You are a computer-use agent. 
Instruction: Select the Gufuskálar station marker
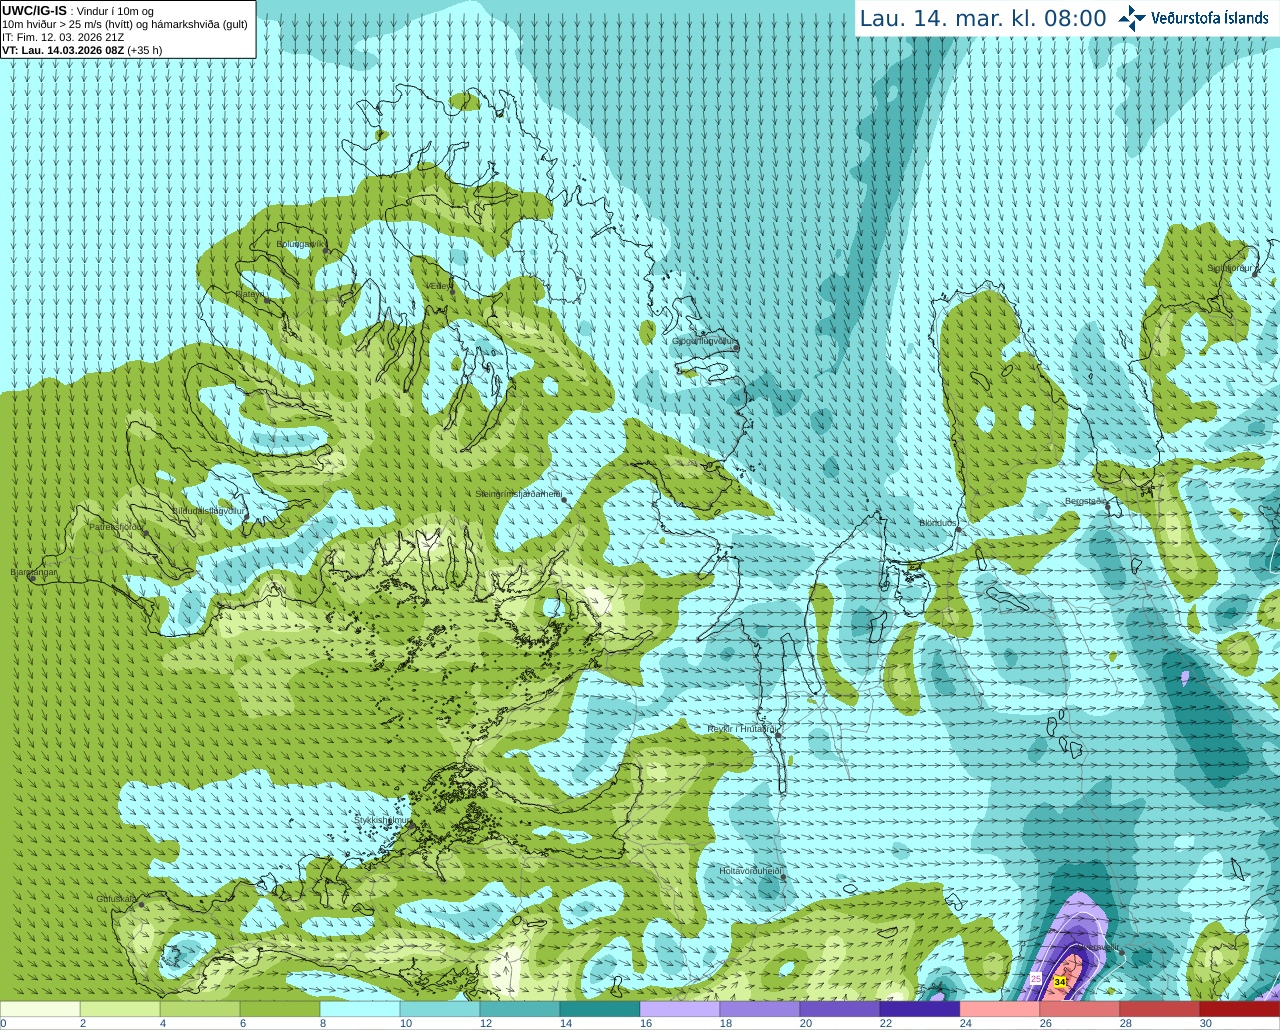pyautogui.click(x=141, y=904)
